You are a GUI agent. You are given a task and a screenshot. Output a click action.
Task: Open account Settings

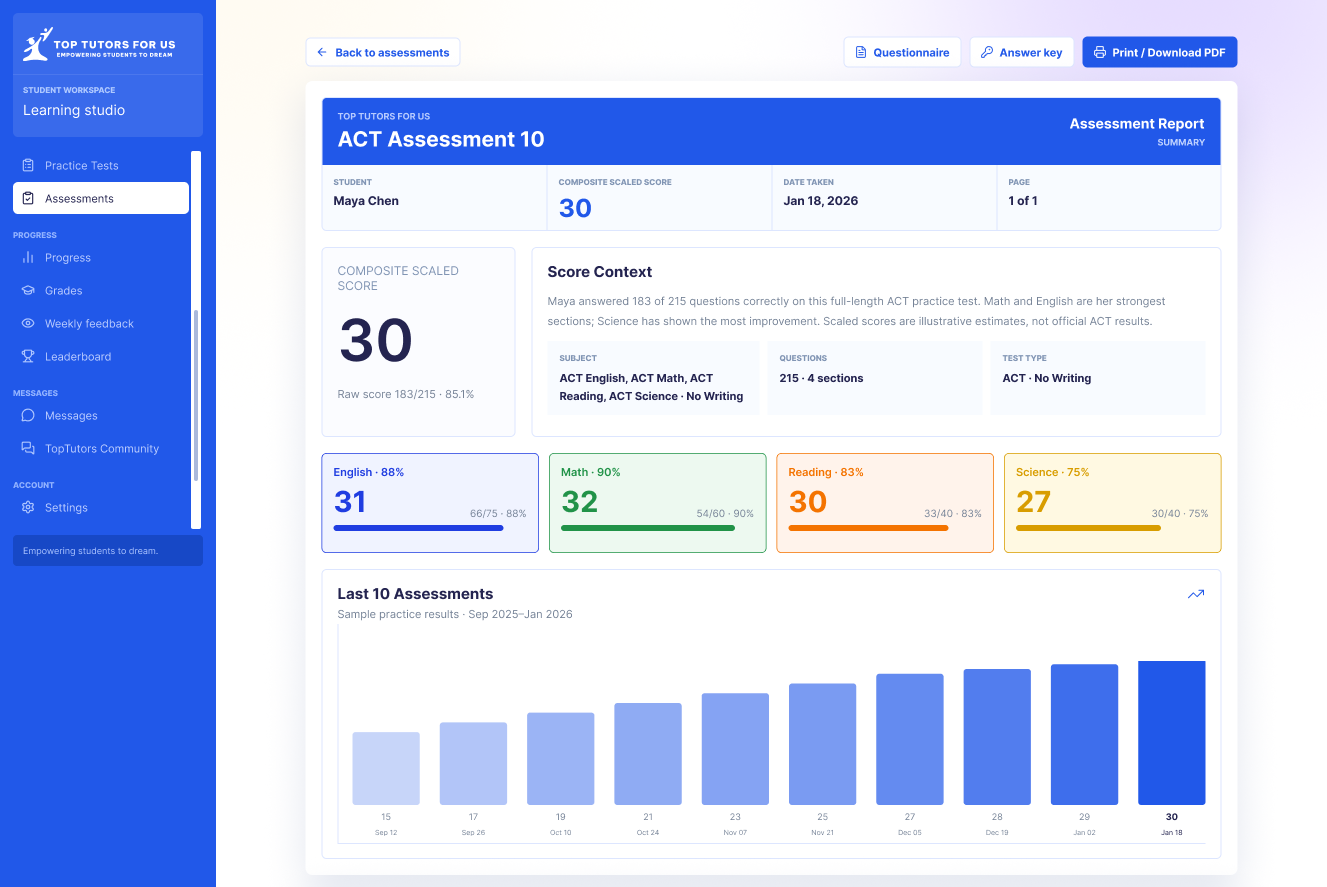pos(101,507)
